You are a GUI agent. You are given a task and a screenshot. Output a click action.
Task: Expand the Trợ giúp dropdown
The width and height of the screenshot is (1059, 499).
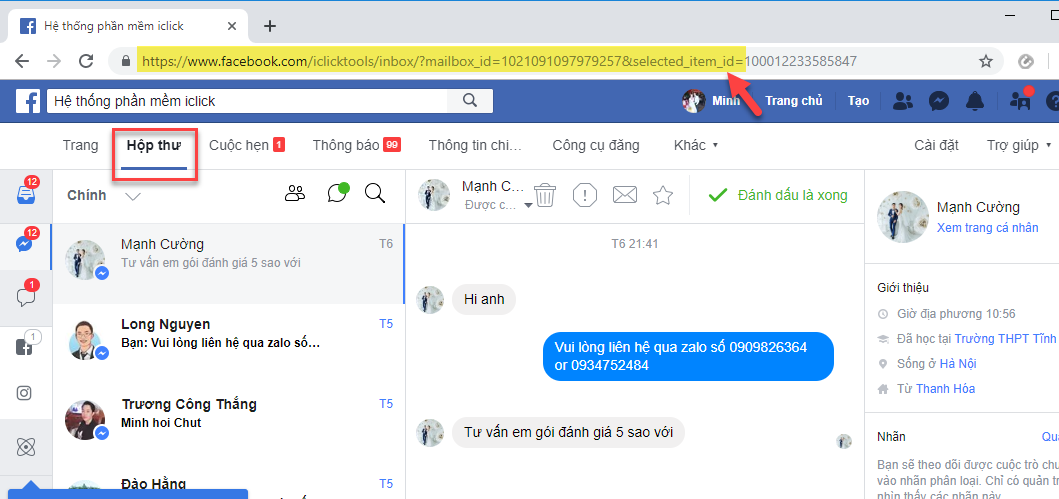click(1019, 145)
